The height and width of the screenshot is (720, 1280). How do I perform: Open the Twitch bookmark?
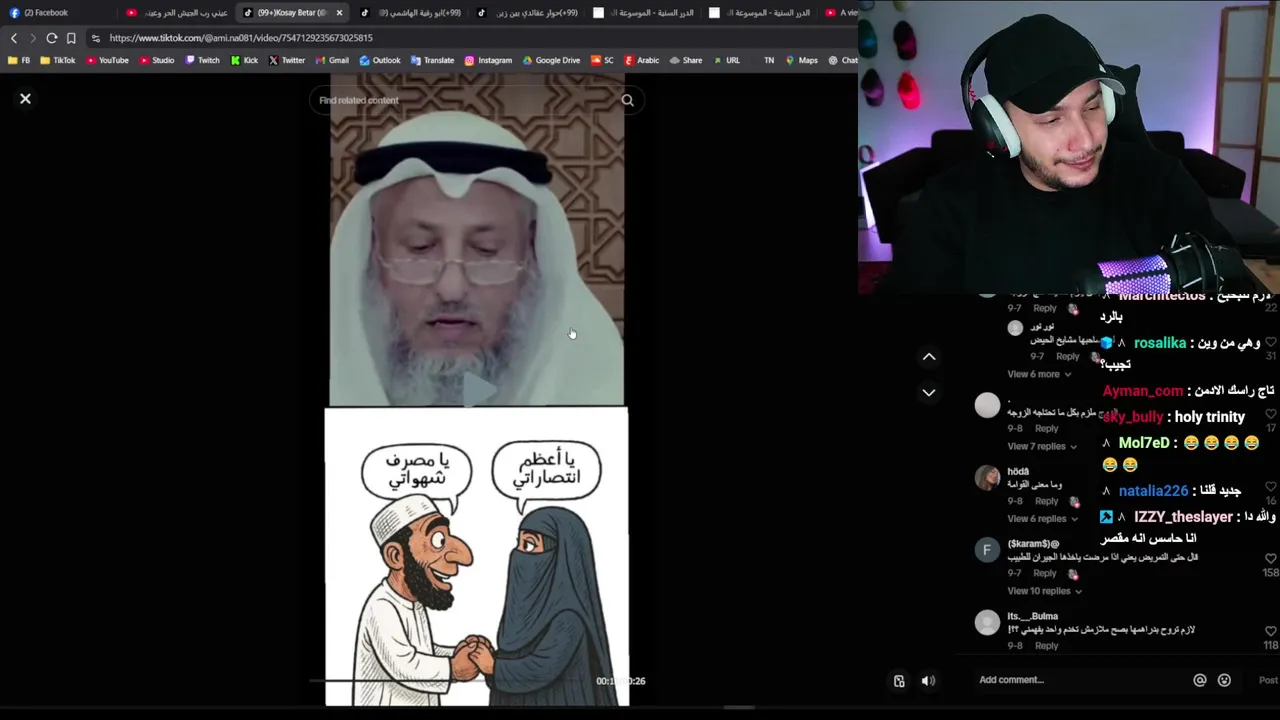click(202, 60)
